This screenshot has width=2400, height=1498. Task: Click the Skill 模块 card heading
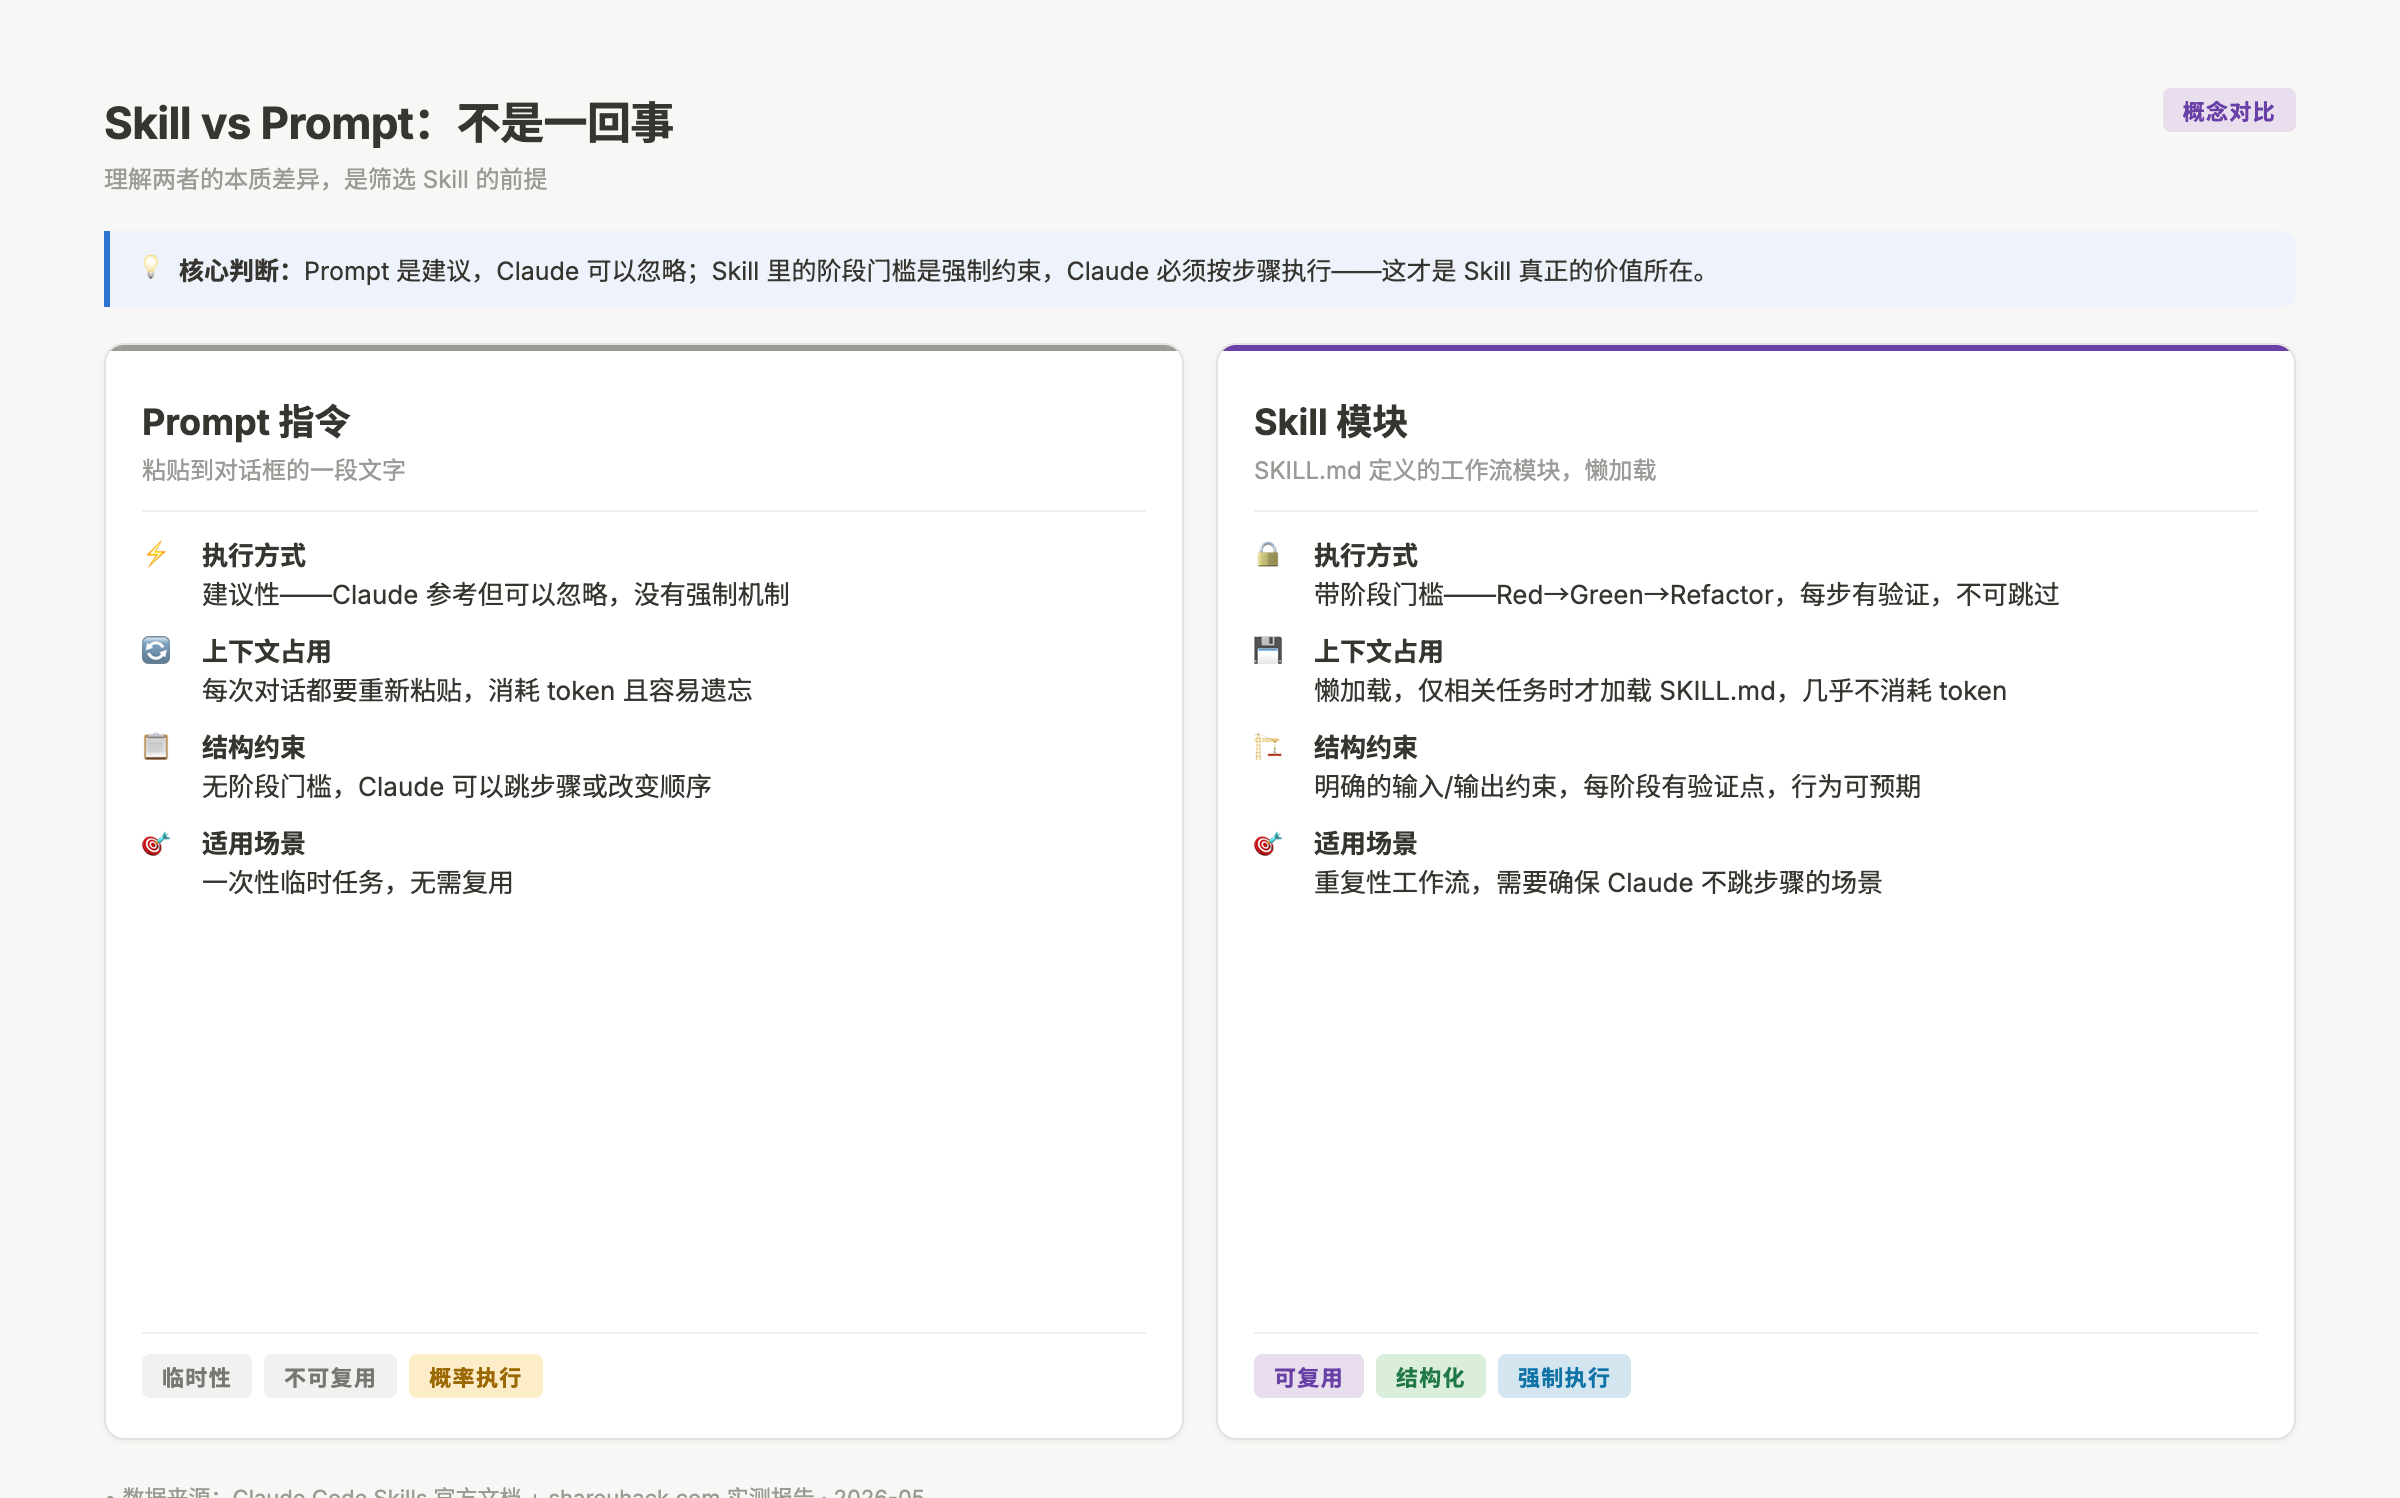(x=1331, y=422)
